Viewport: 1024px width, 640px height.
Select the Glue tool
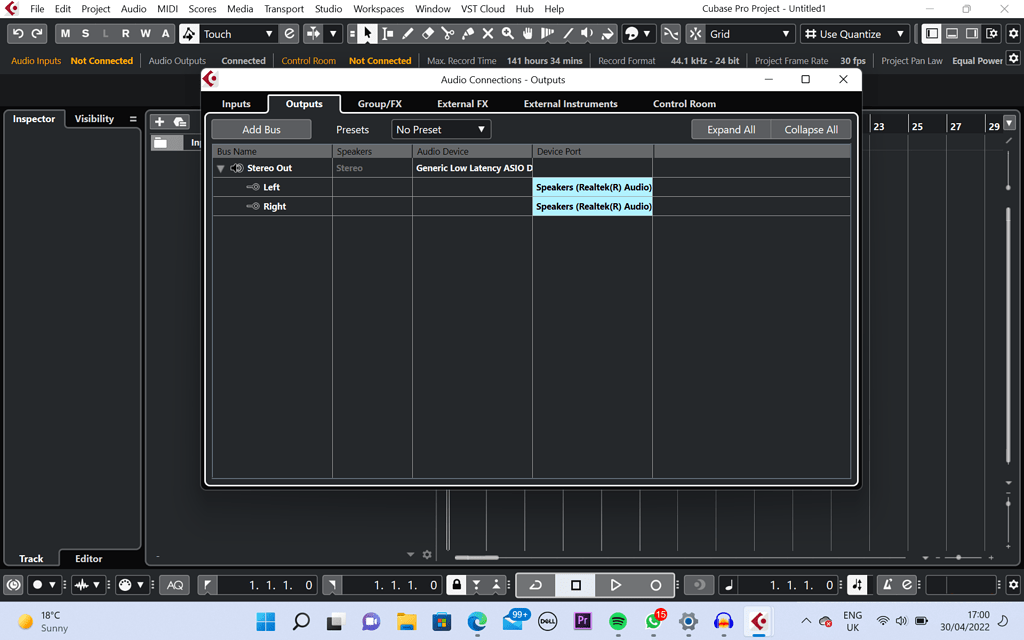(x=468, y=34)
